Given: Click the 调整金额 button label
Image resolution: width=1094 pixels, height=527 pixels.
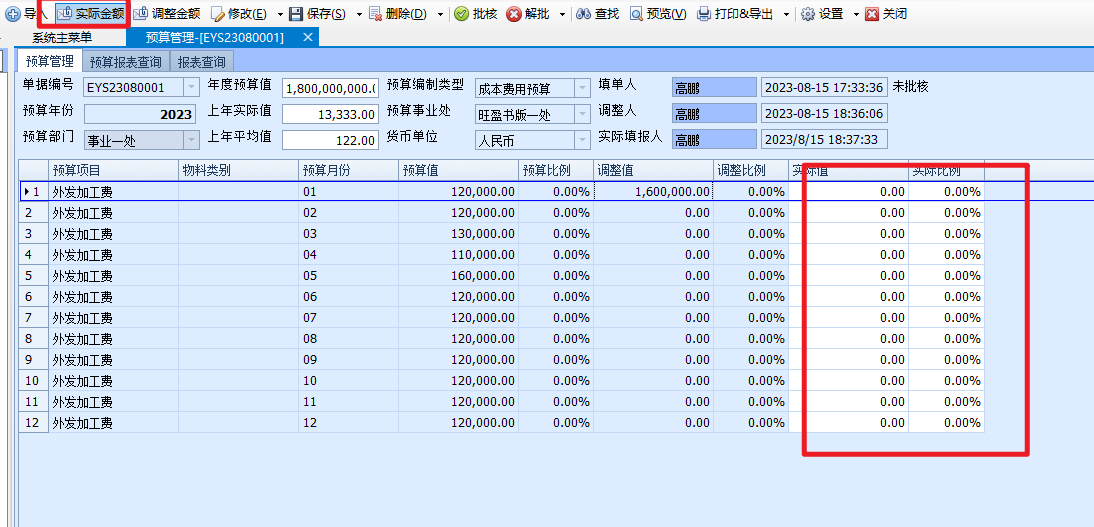Looking at the screenshot, I should point(176,13).
